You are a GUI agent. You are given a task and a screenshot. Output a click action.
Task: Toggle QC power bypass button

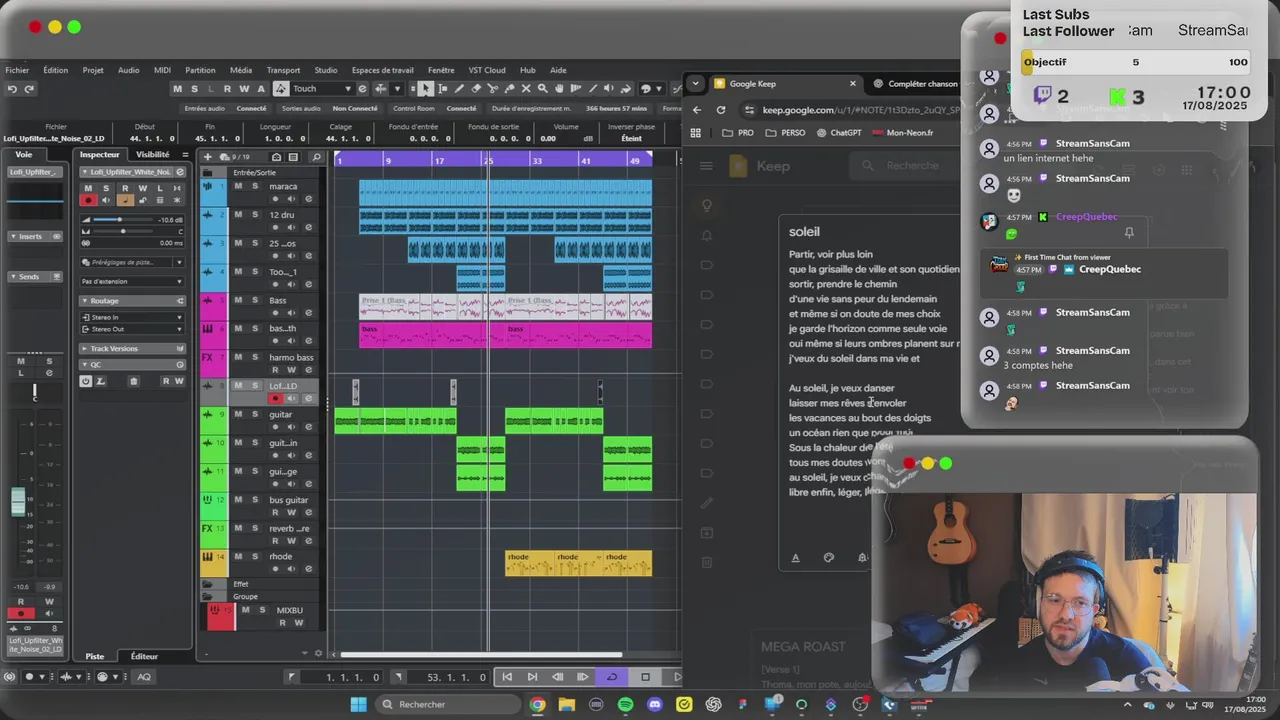(86, 381)
